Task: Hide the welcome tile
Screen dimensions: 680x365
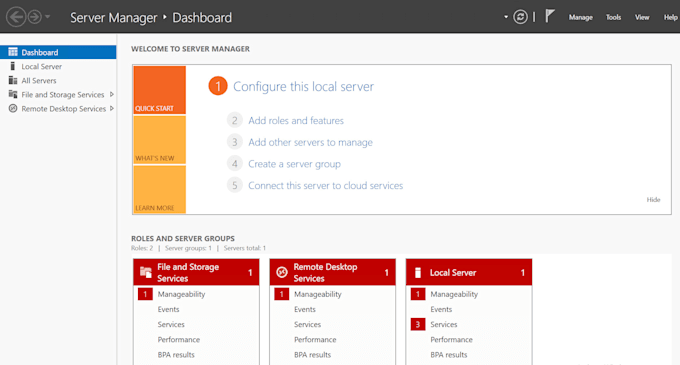Action: (x=653, y=199)
